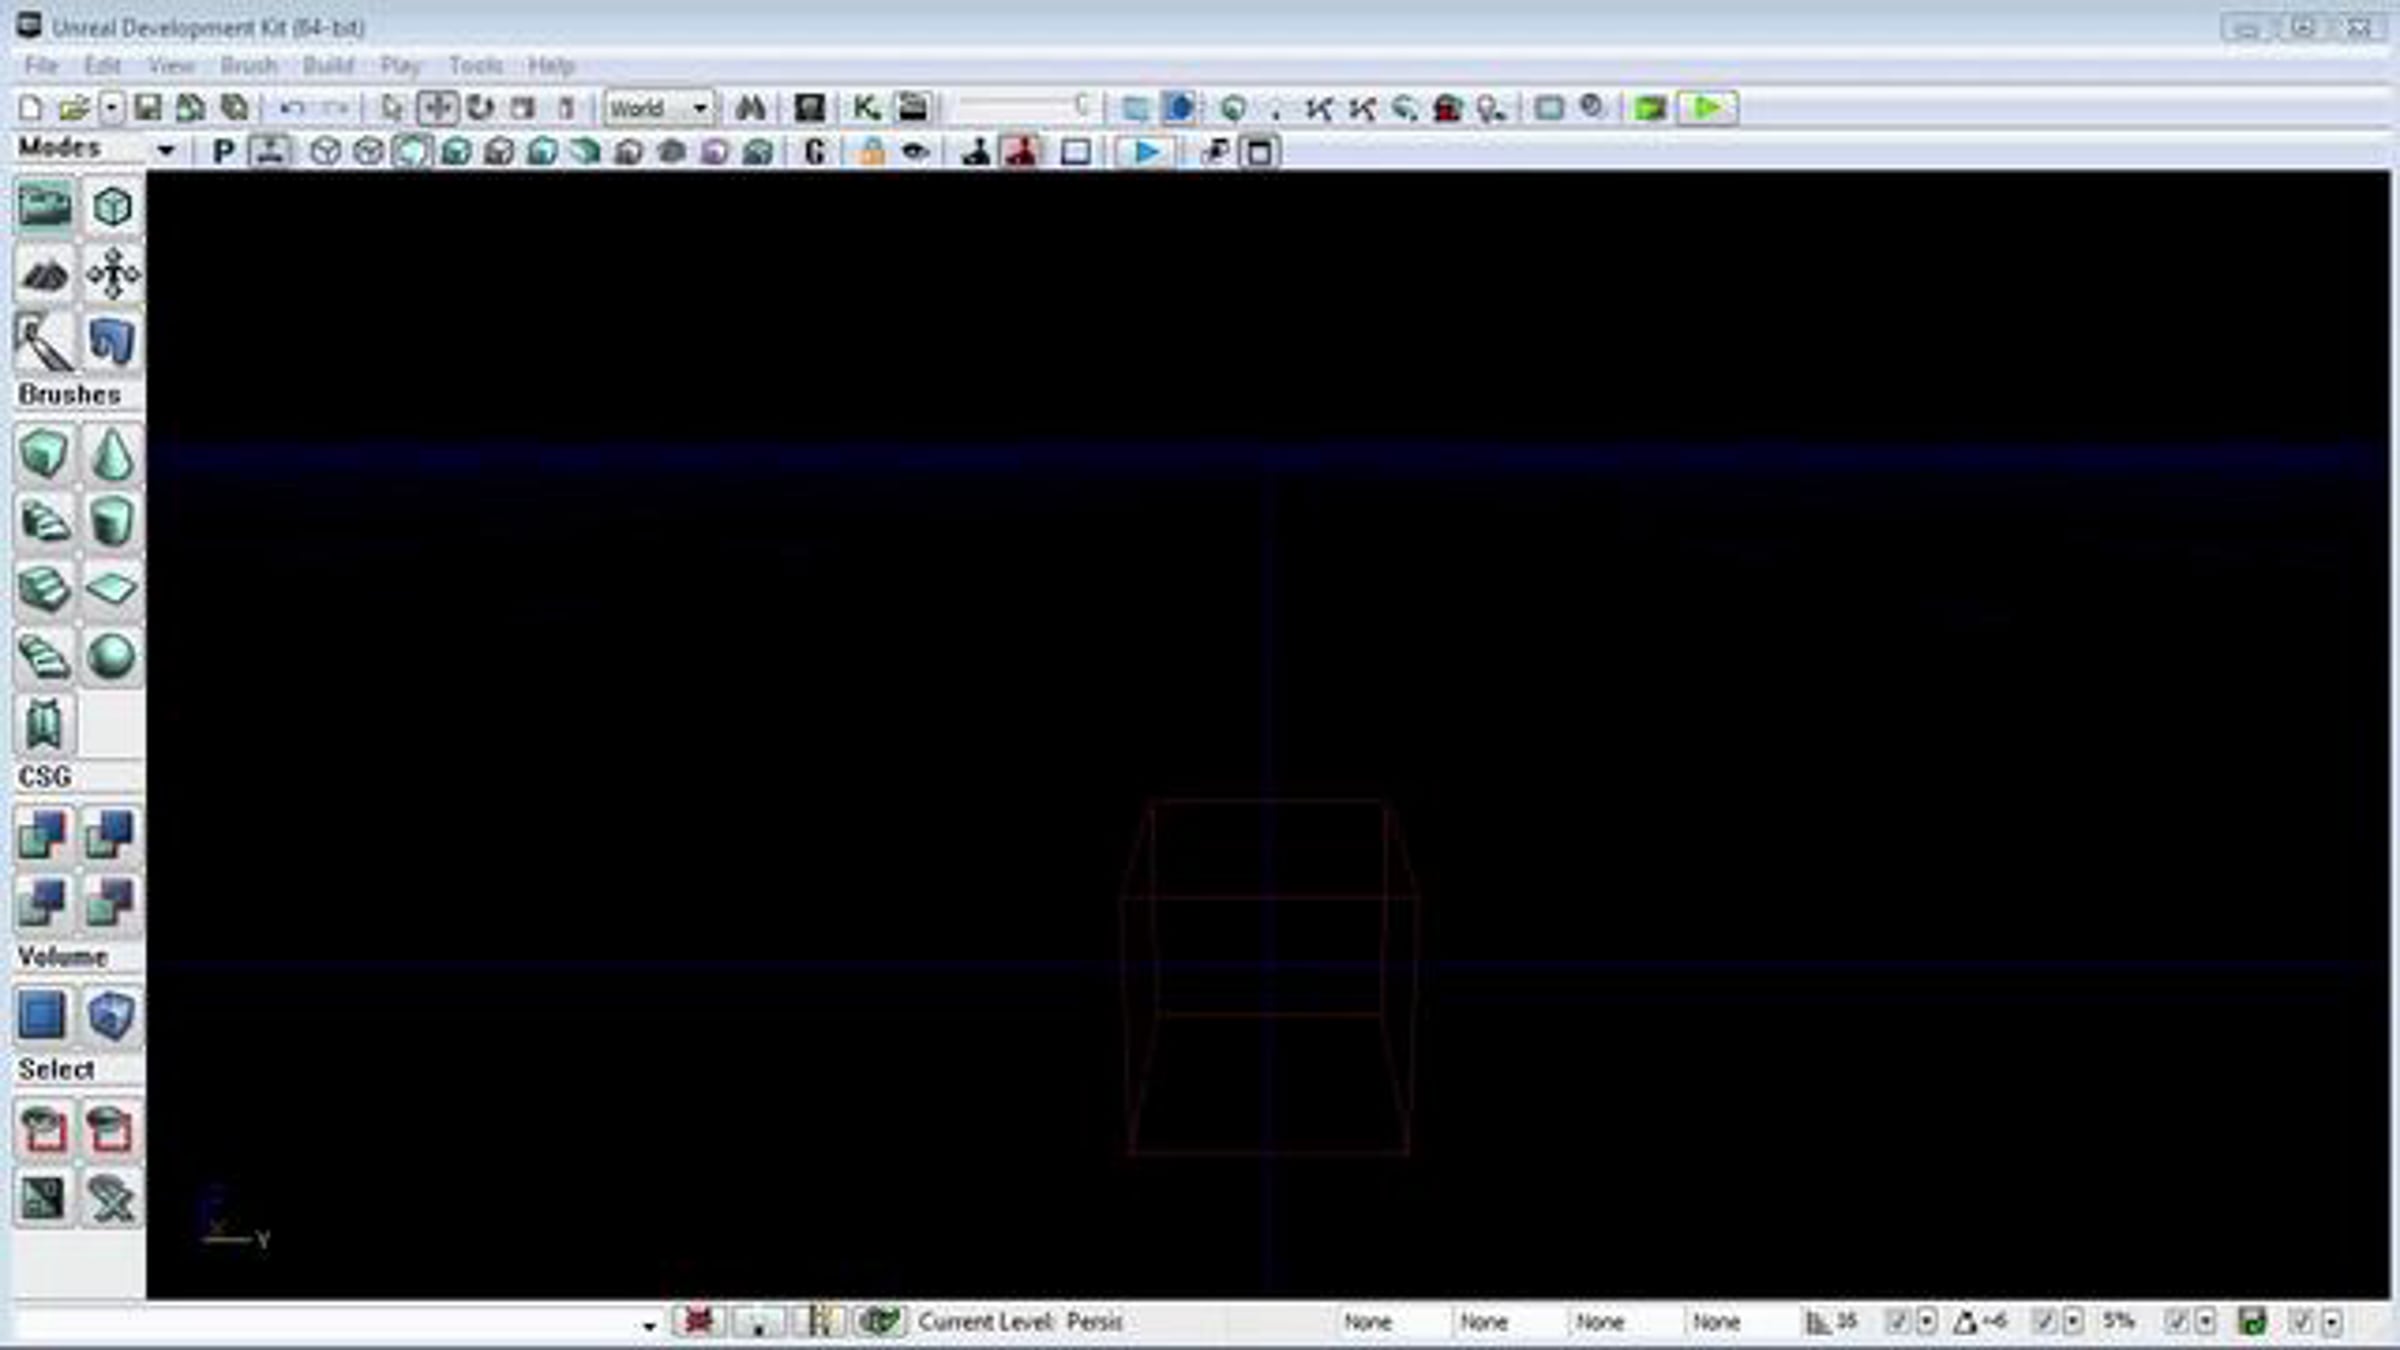The image size is (2400, 1350).
Task: Toggle the rotation grid snap checkbox
Action: [2043, 1322]
